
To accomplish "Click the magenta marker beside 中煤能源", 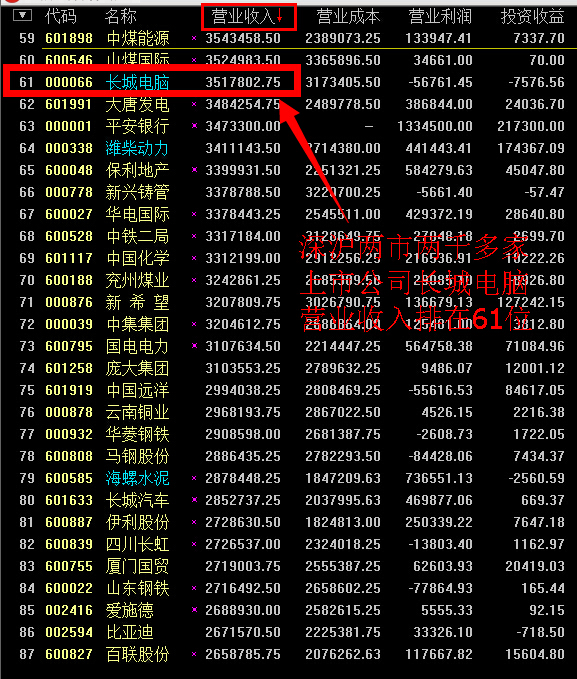I will click(x=194, y=38).
